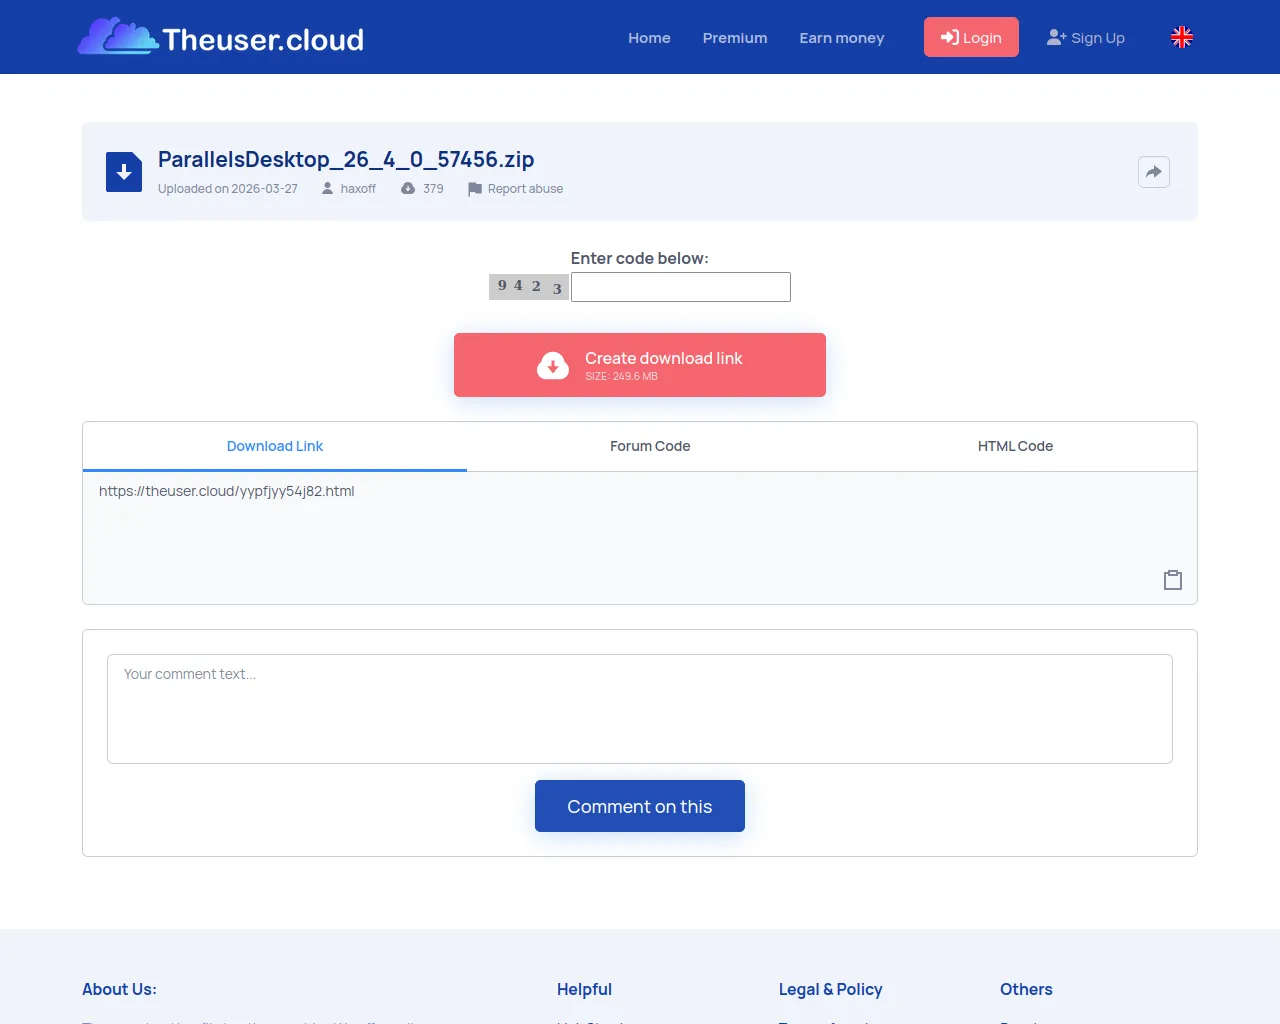Switch to the HTML Code tab
The image size is (1280, 1024).
tap(1015, 446)
